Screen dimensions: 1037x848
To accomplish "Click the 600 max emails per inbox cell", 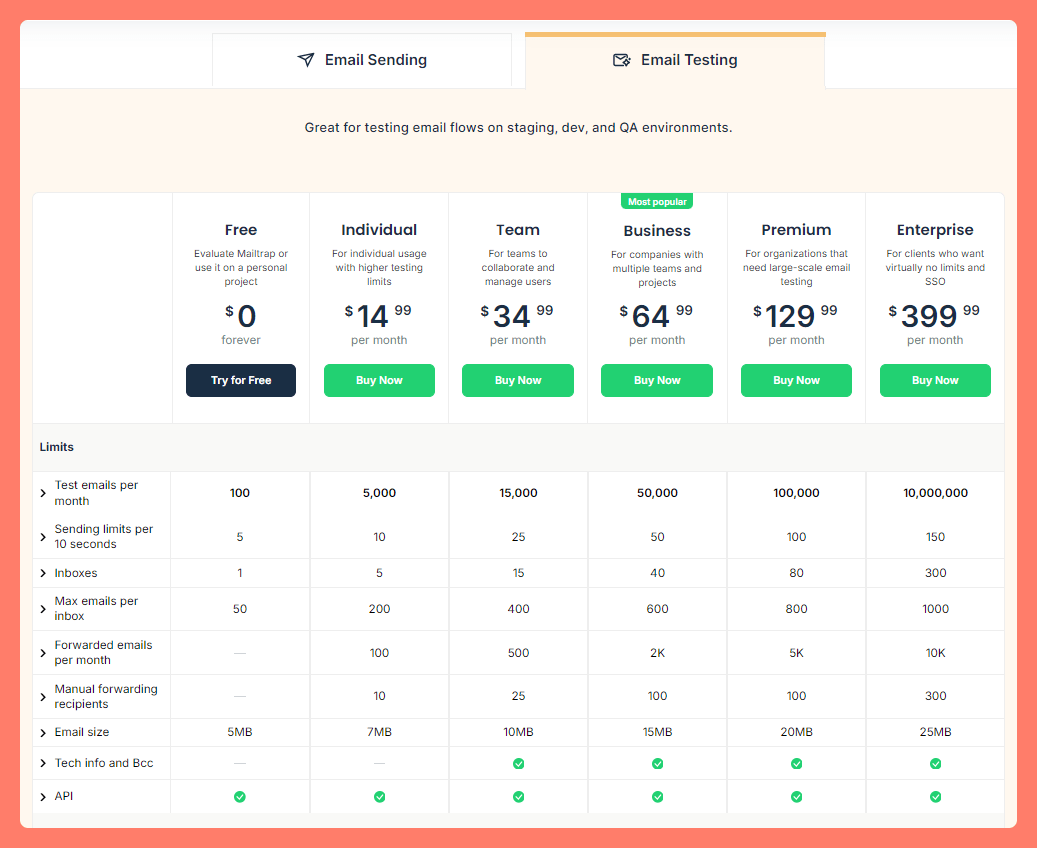I will click(x=657, y=609).
